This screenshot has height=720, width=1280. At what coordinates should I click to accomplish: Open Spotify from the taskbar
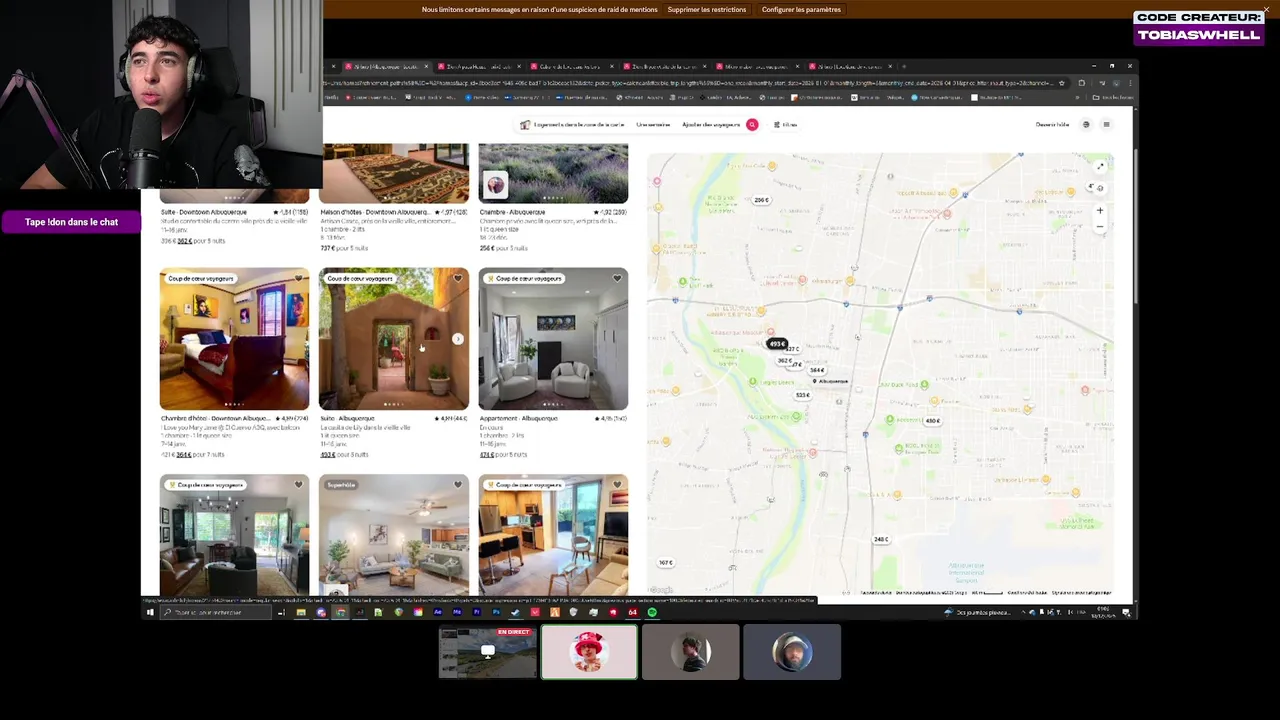[x=652, y=612]
